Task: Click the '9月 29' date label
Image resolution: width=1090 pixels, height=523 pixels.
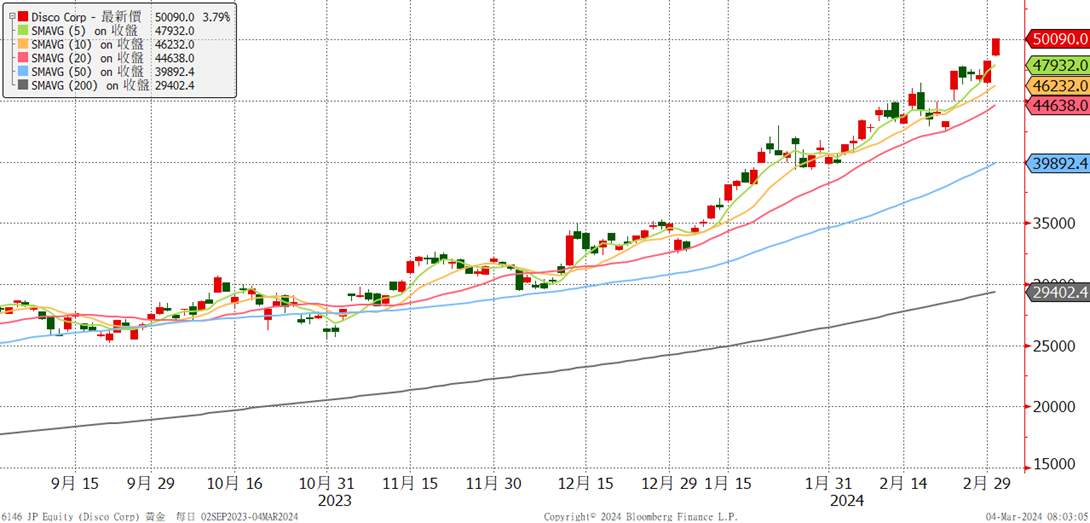Action: coord(152,482)
